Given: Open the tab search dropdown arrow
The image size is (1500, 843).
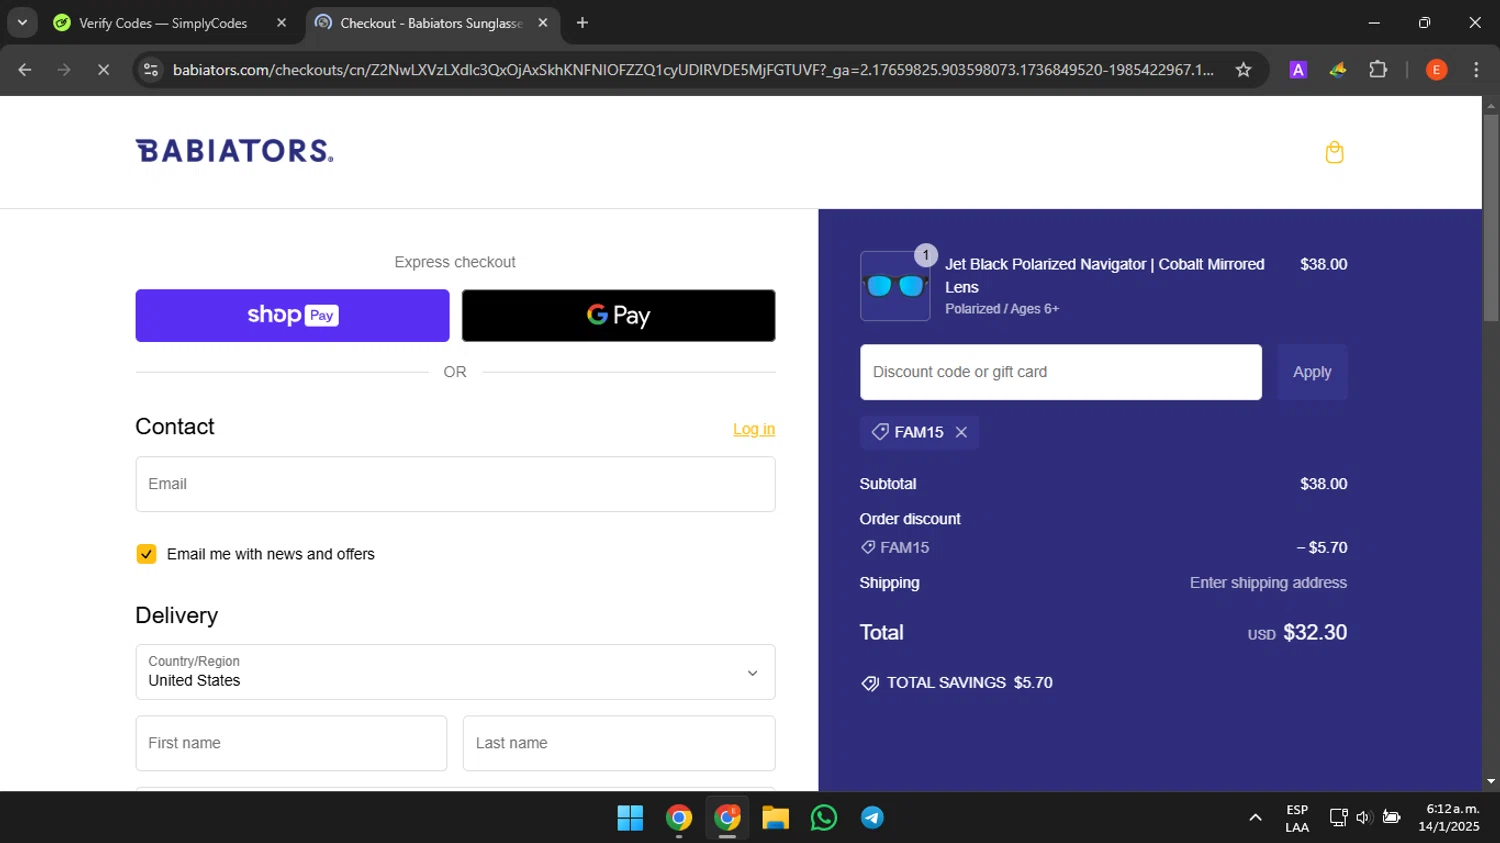Looking at the screenshot, I should point(22,23).
